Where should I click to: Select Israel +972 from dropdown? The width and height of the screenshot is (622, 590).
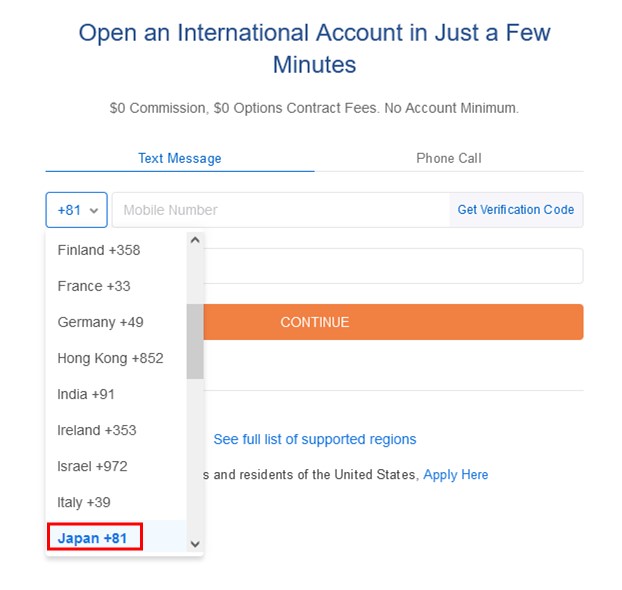coord(92,466)
